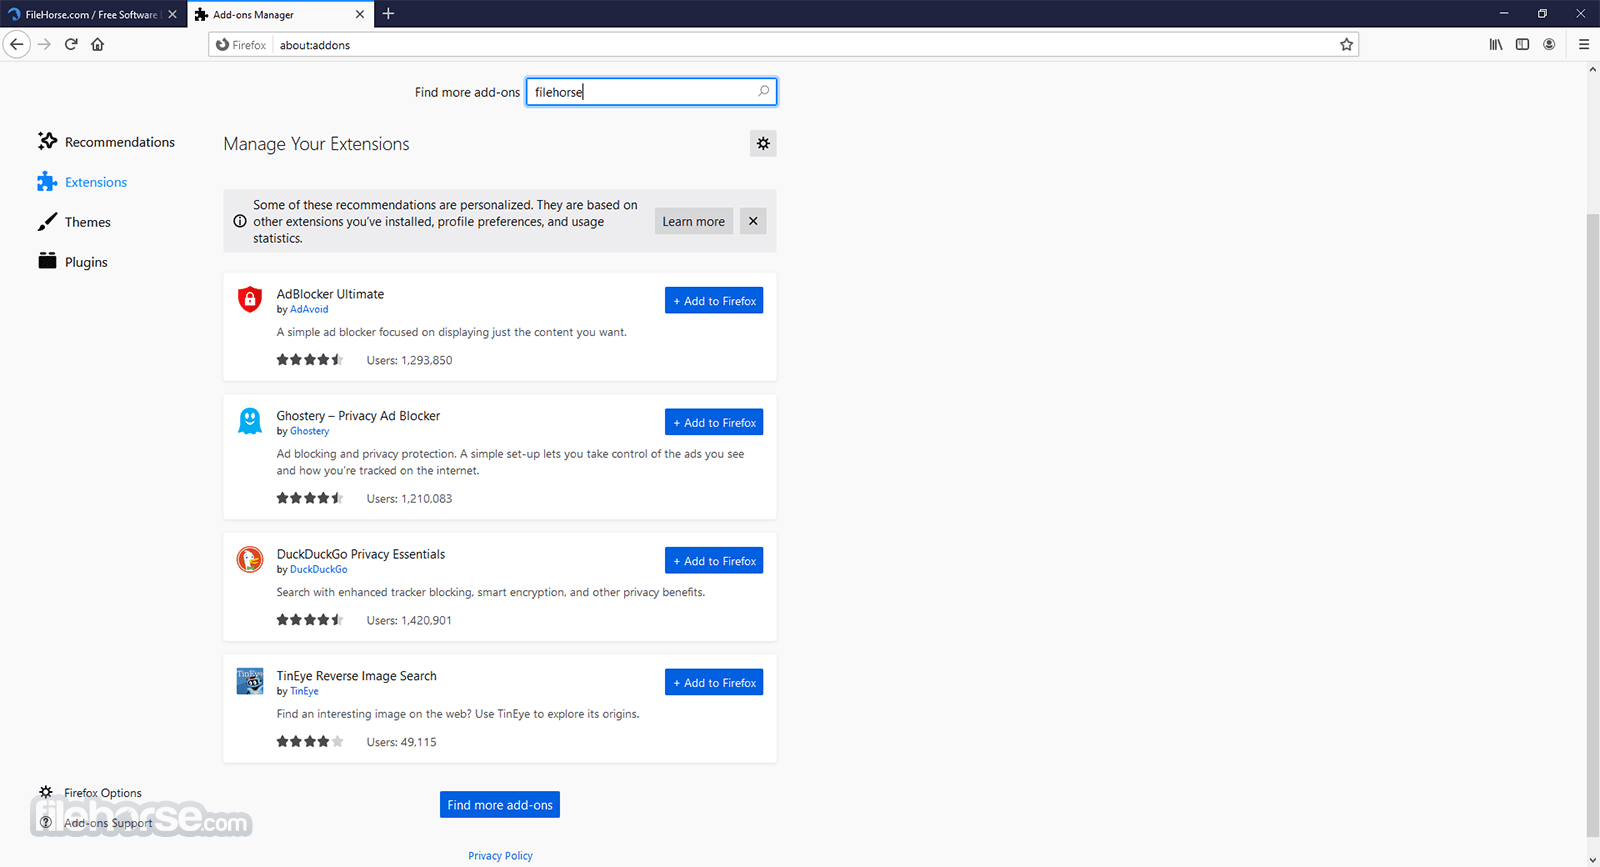This screenshot has width=1600, height=867.
Task: Click the forward navigation arrow
Action: 44,44
